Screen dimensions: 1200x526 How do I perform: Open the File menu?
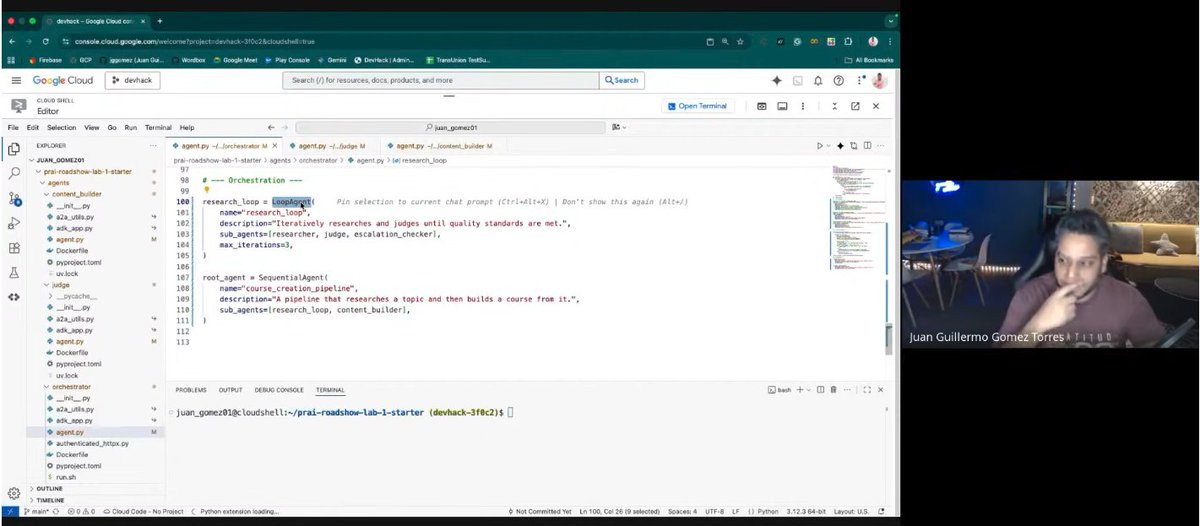(x=14, y=128)
